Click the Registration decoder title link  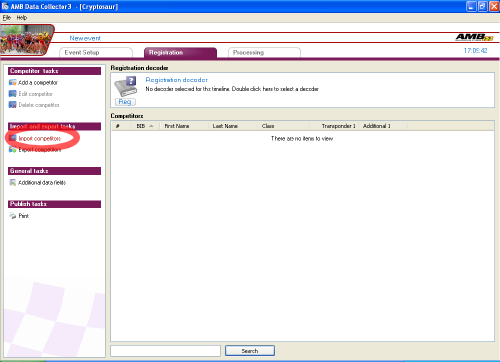click(x=177, y=80)
